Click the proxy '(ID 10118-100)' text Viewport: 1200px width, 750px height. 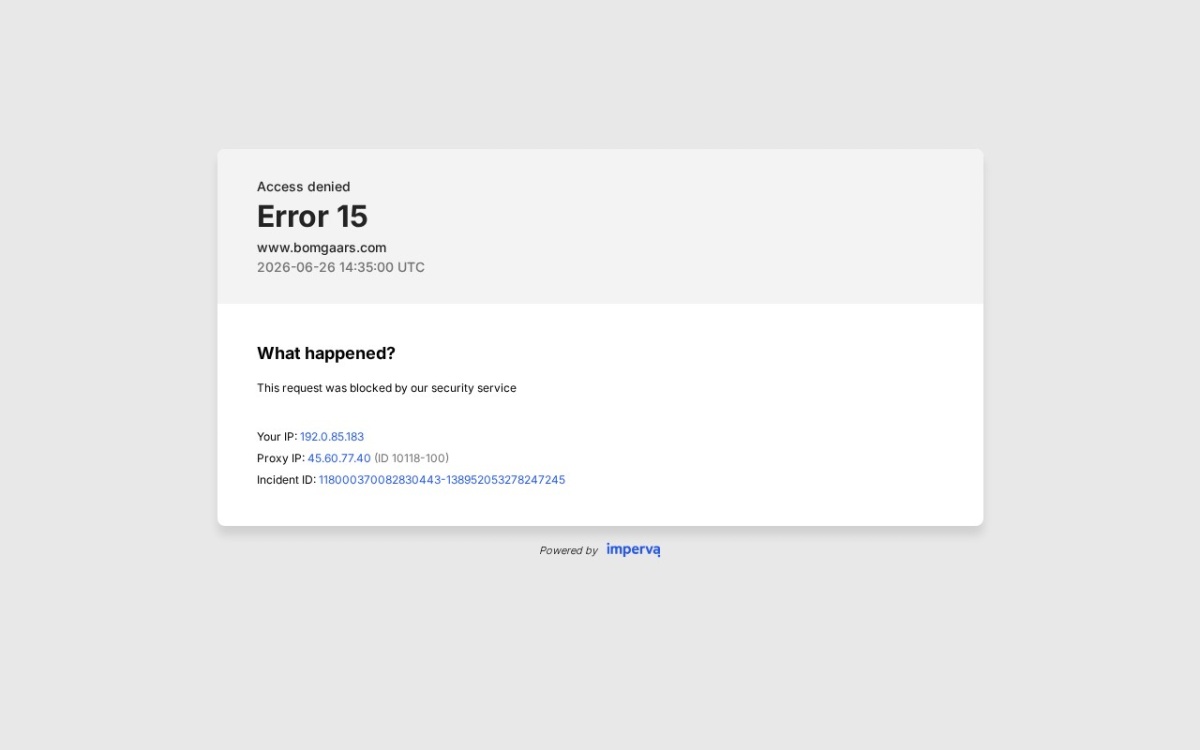[411, 458]
